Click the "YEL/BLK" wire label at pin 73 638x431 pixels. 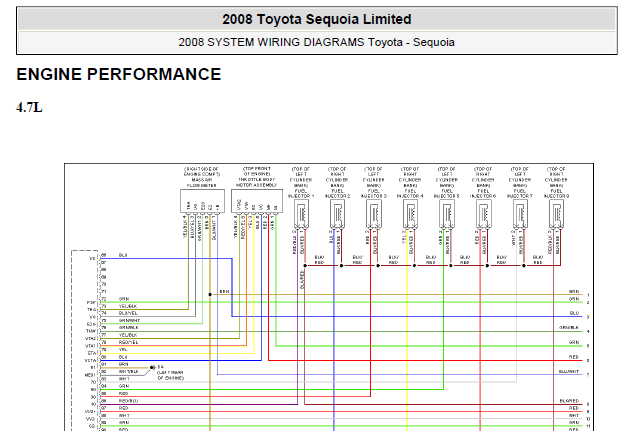point(128,306)
